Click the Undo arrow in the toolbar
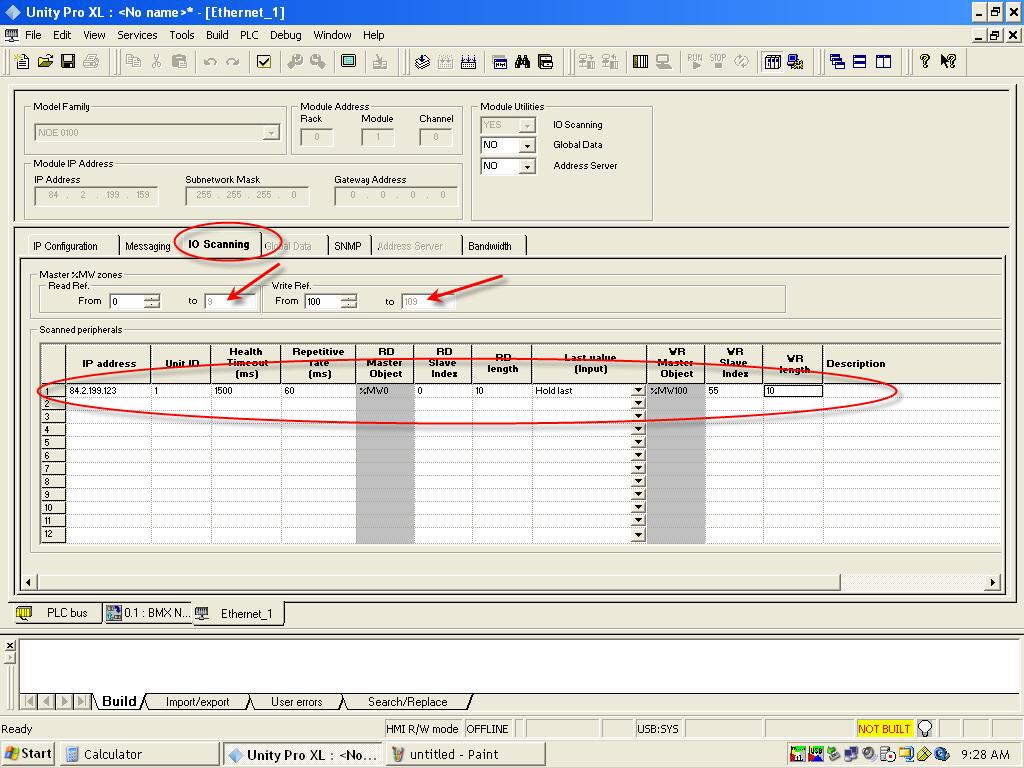Viewport: 1024px width, 768px height. click(210, 62)
